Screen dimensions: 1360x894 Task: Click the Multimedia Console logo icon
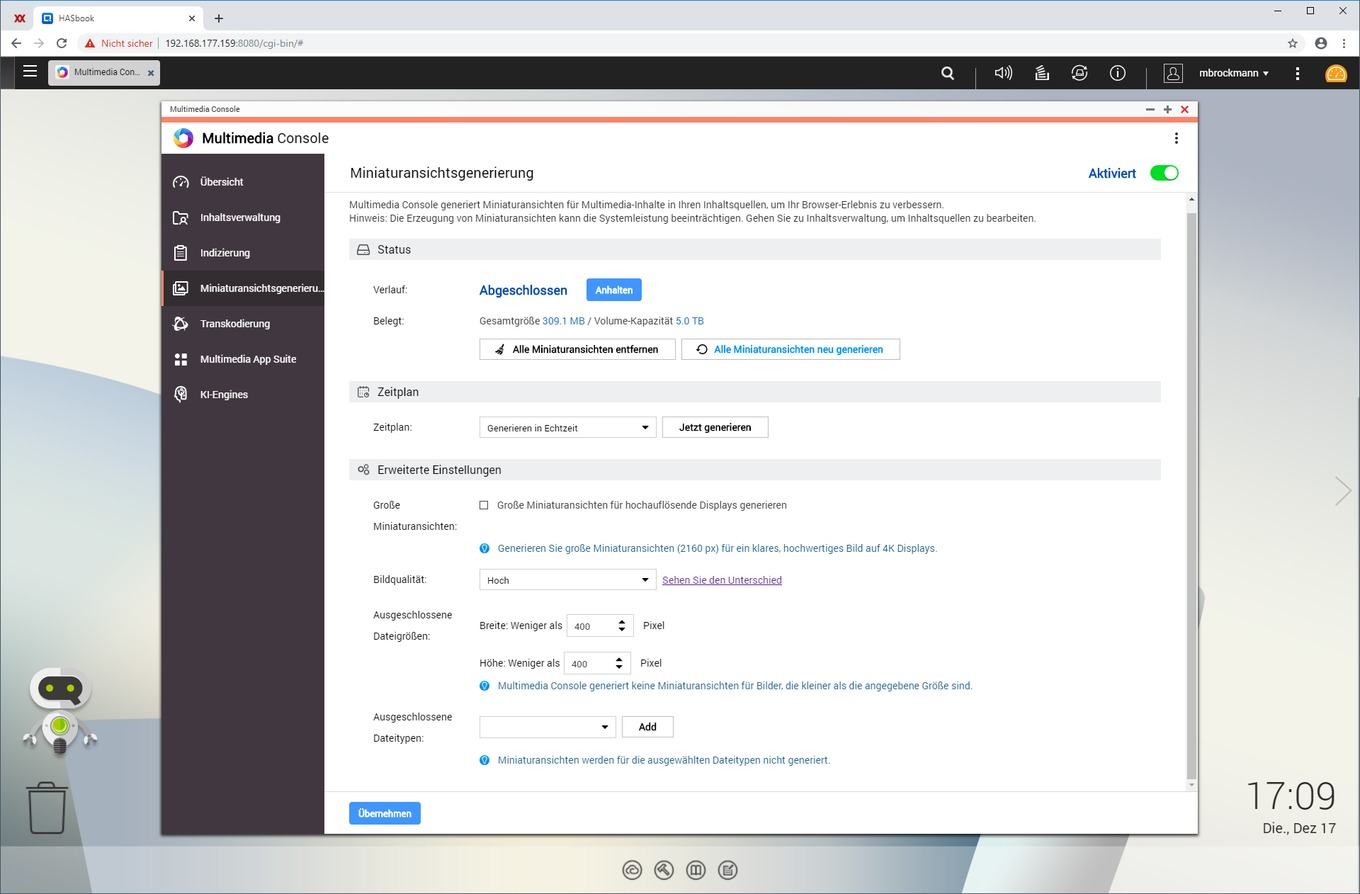click(183, 138)
